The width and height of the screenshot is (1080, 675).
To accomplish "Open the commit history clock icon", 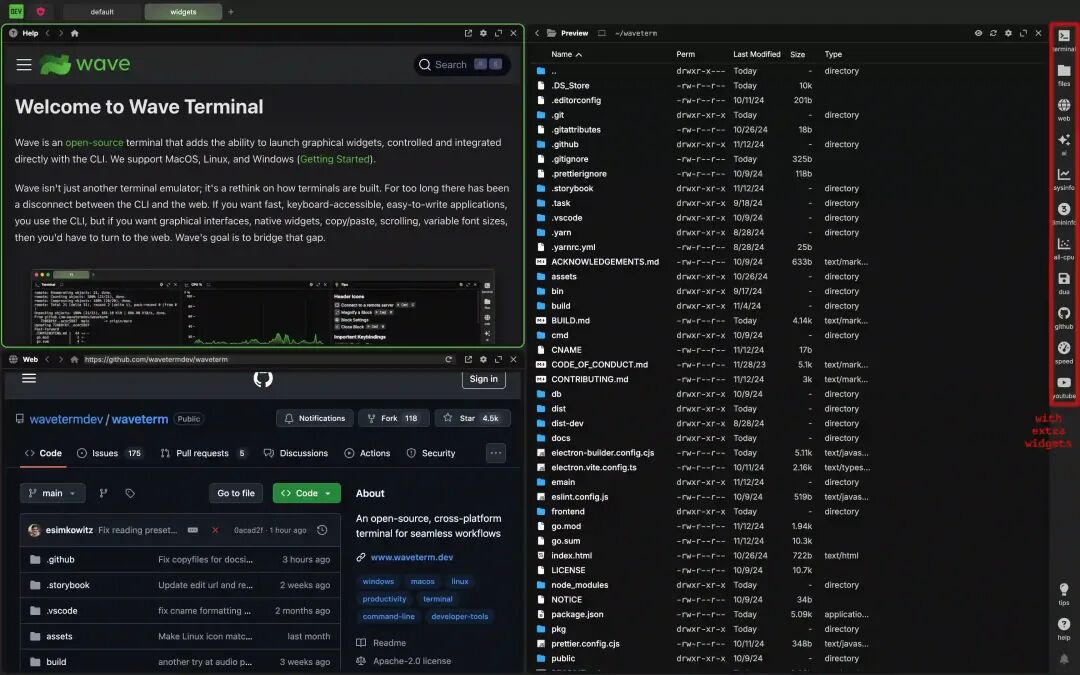I will 322,530.
